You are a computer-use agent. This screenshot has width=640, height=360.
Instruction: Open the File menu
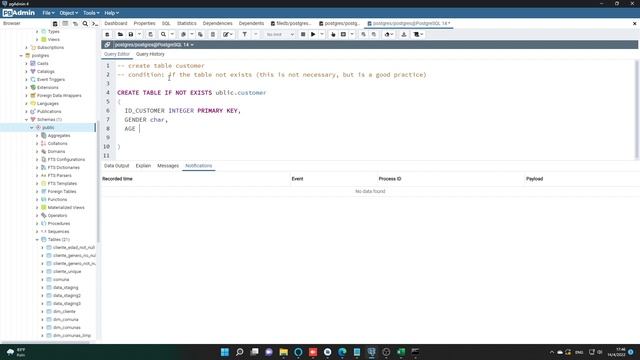tap(48, 13)
